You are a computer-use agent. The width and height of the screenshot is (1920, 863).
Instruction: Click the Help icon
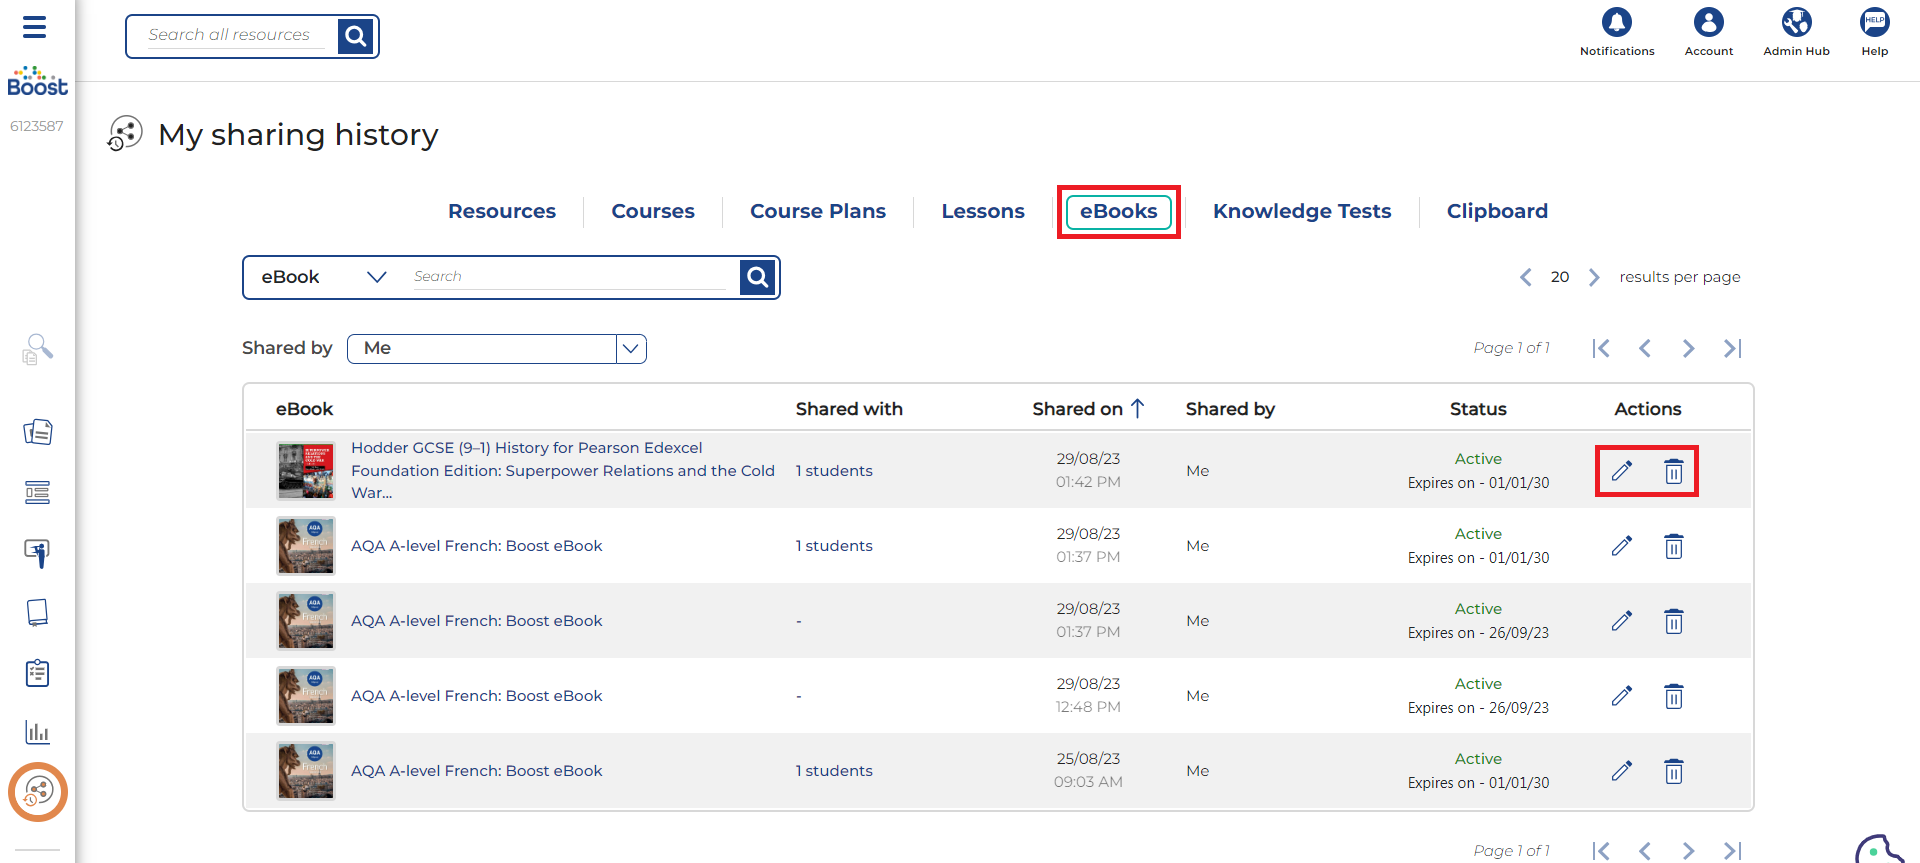[x=1874, y=23]
